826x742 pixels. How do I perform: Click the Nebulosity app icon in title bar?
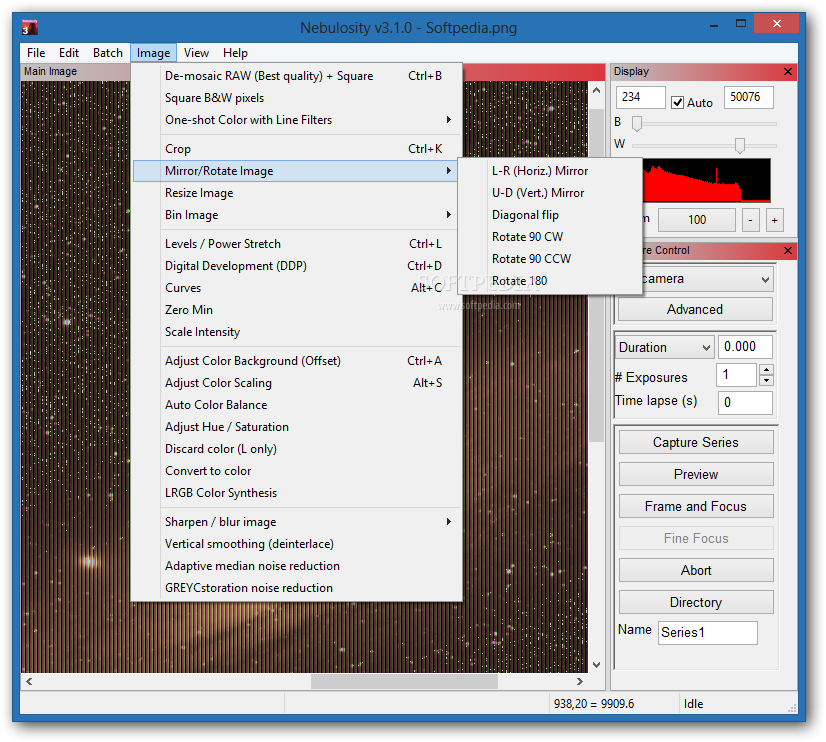(x=30, y=27)
